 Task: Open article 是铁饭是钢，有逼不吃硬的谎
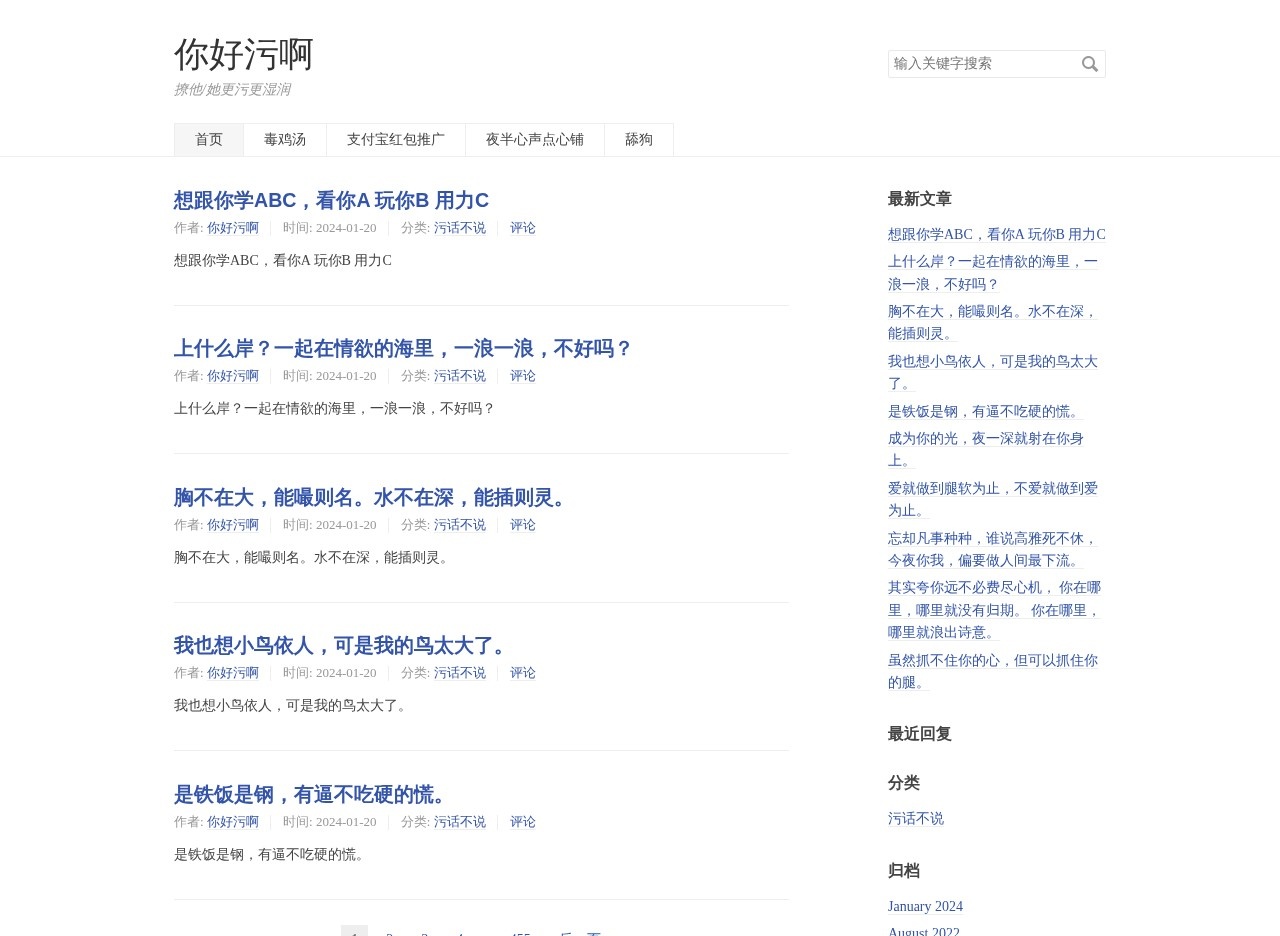(313, 794)
